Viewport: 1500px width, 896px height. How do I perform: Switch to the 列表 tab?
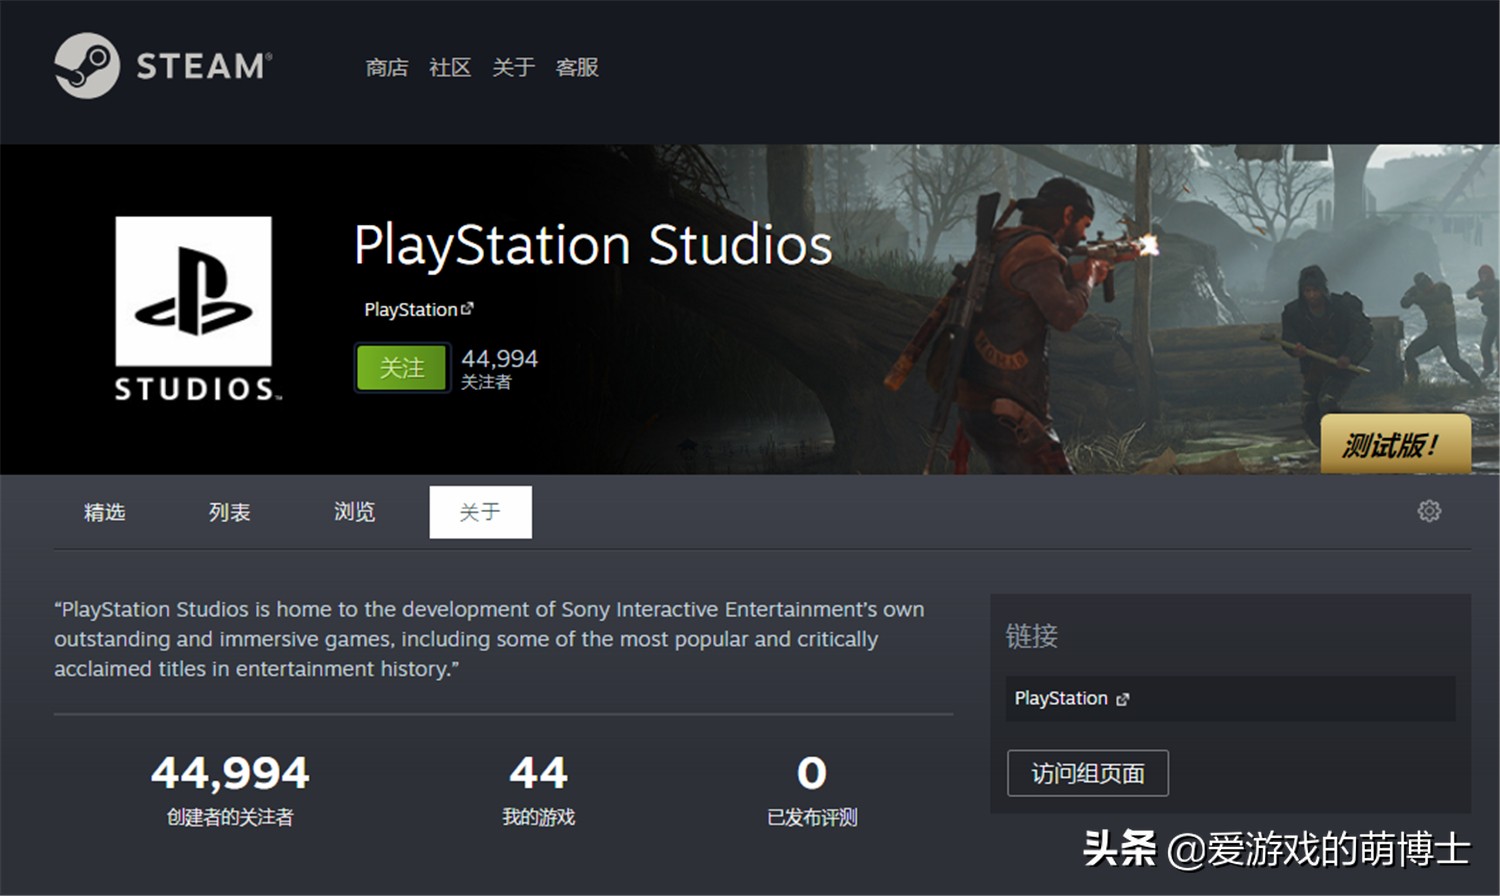pyautogui.click(x=229, y=512)
